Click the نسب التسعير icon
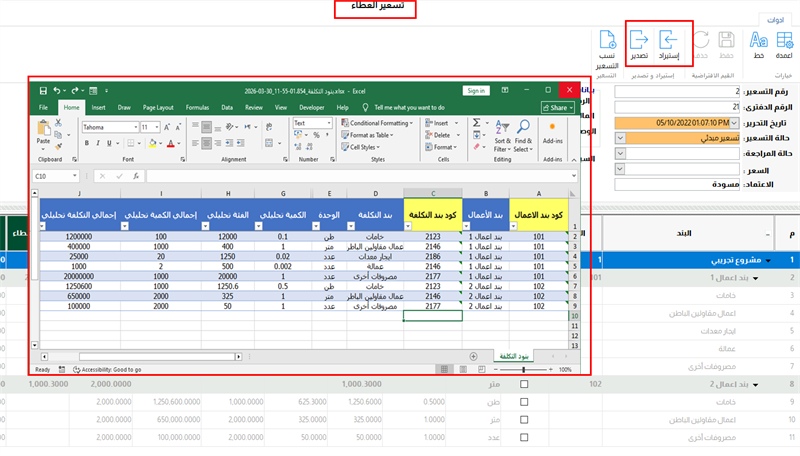Screen dimensions: 800x456 click(x=607, y=41)
